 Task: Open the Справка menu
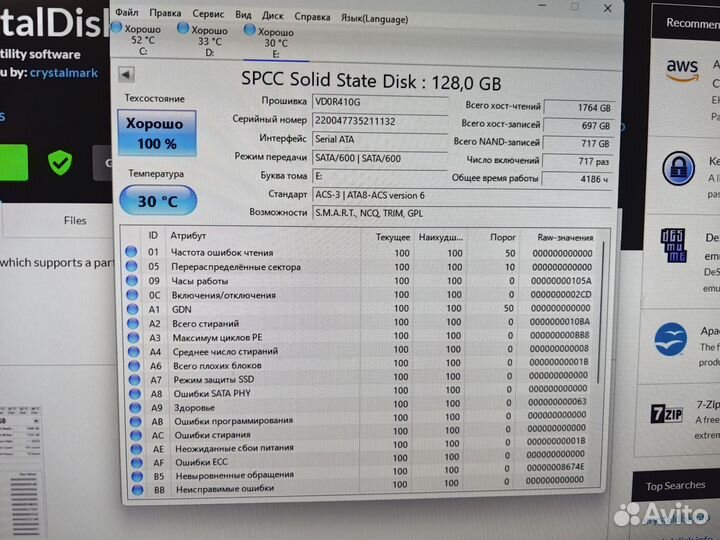click(312, 17)
